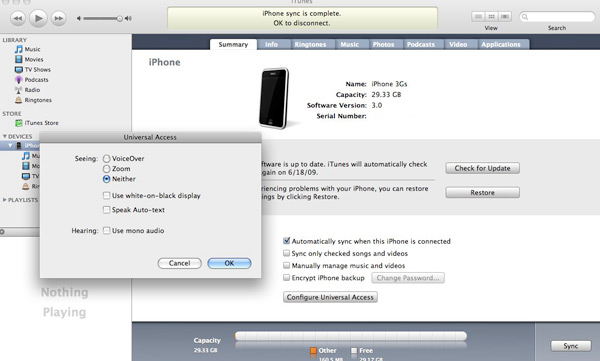Click Configure Universal Access button
Viewport: 600px width, 361px height.
click(x=330, y=297)
